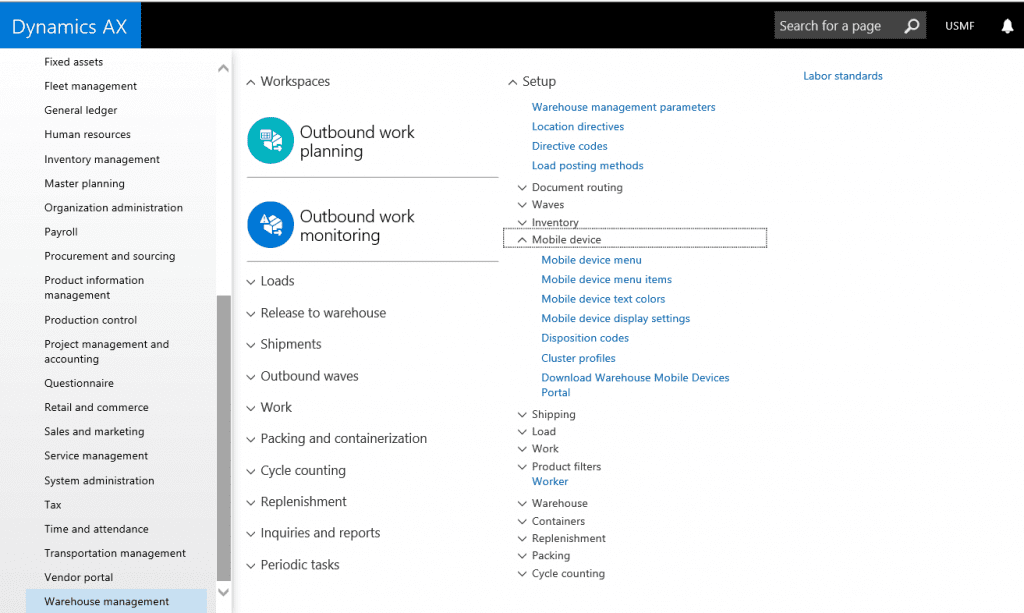Open the Outbound work planning tile icon
1024x613 pixels.
(x=270, y=141)
